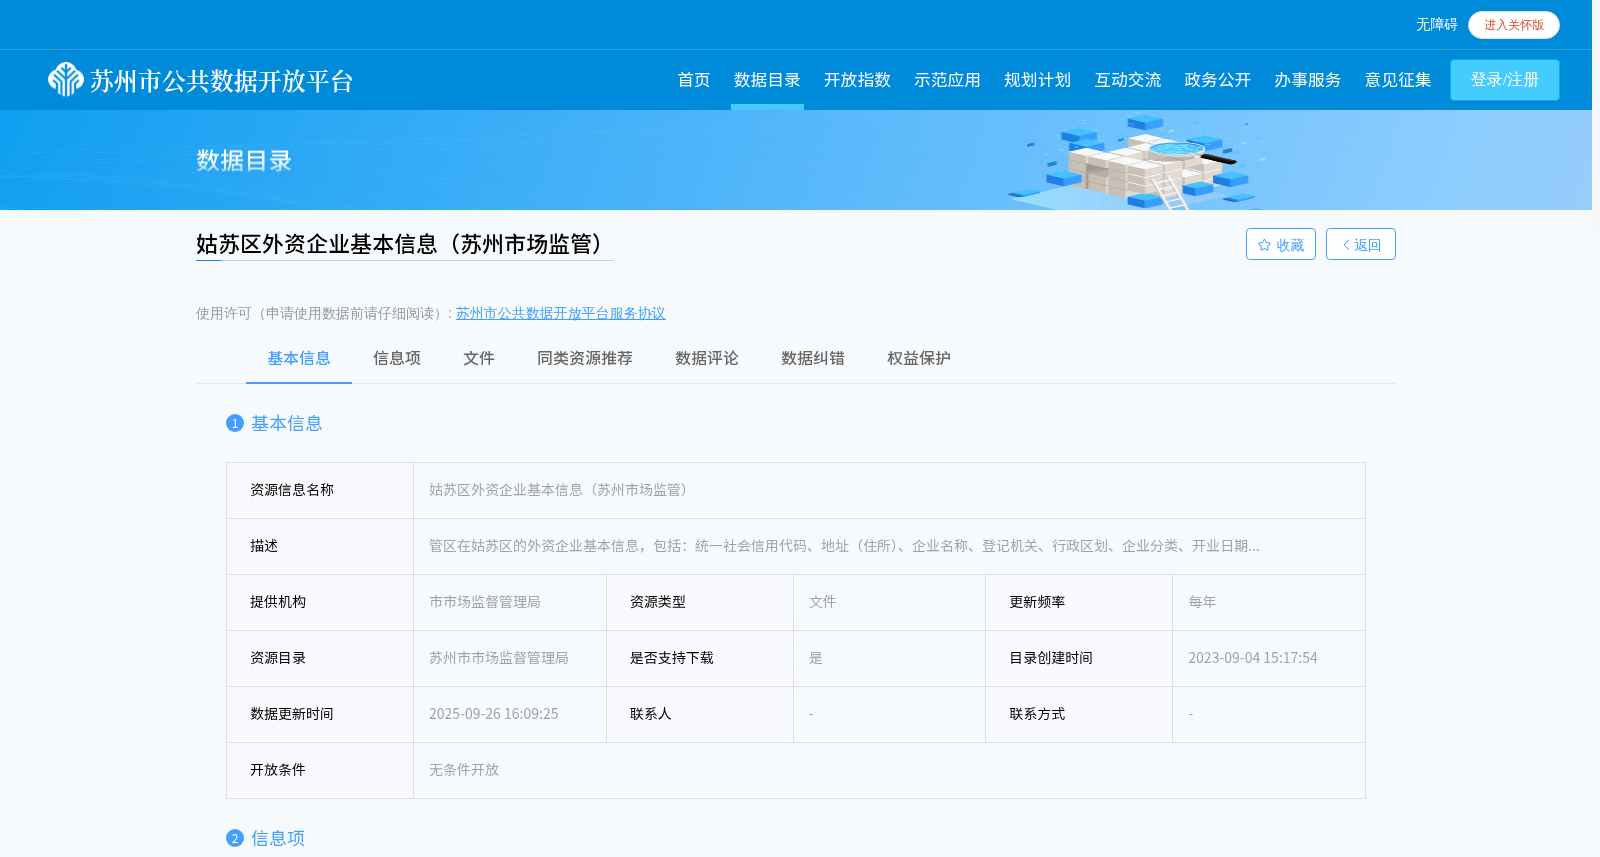Click the 数据目录 banner heading
This screenshot has width=1600, height=857.
coord(244,160)
